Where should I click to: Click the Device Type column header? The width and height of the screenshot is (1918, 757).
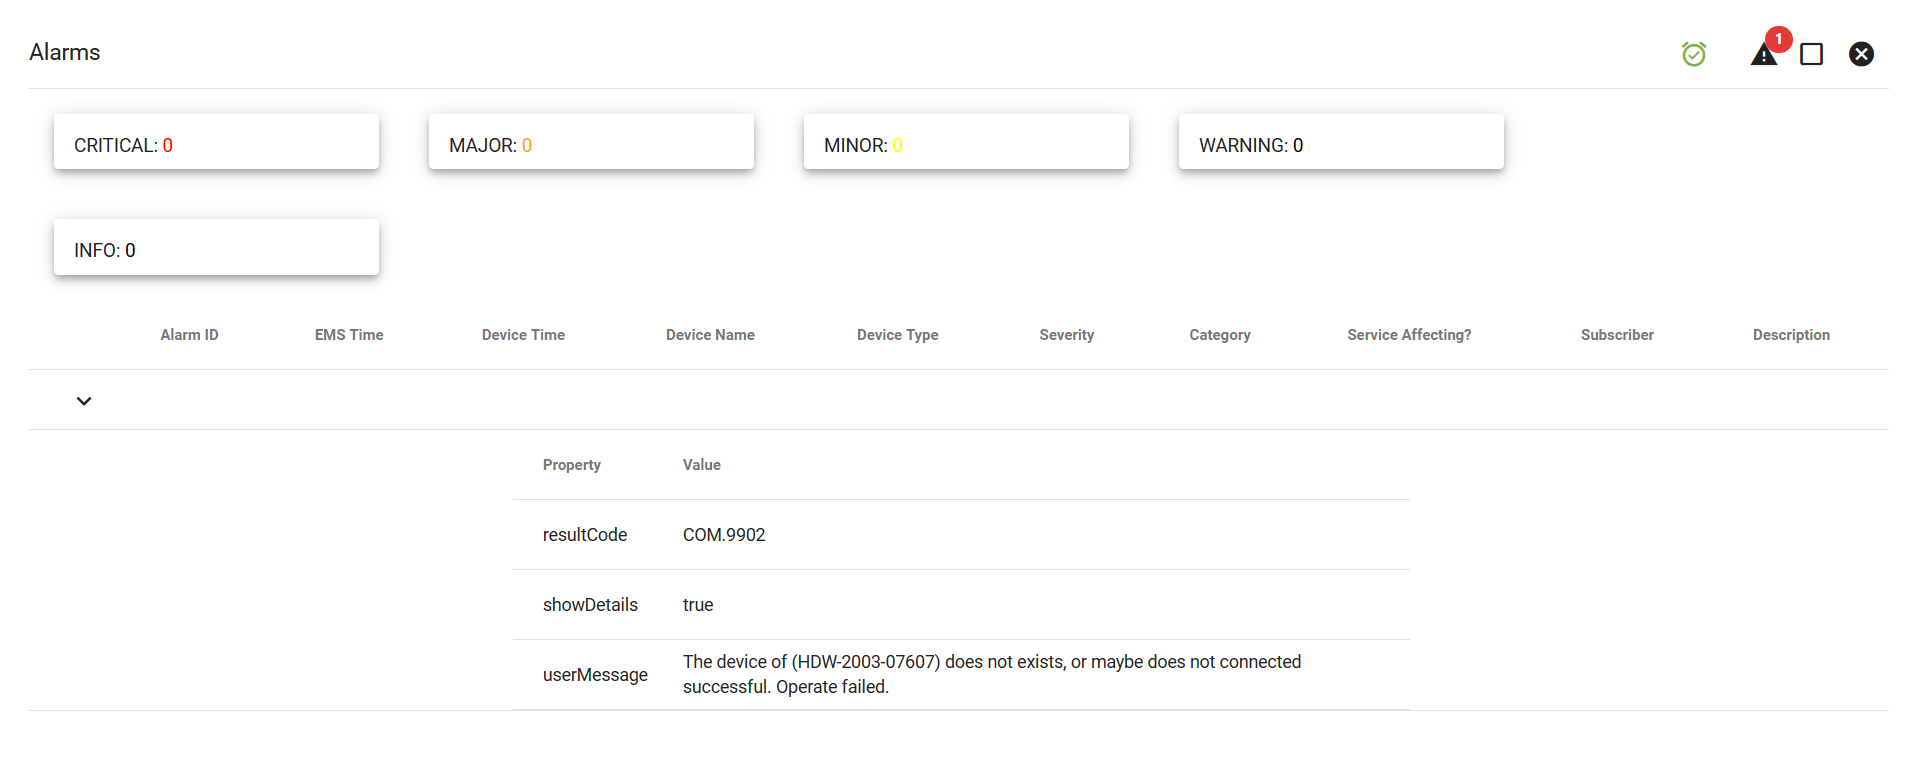tap(897, 335)
